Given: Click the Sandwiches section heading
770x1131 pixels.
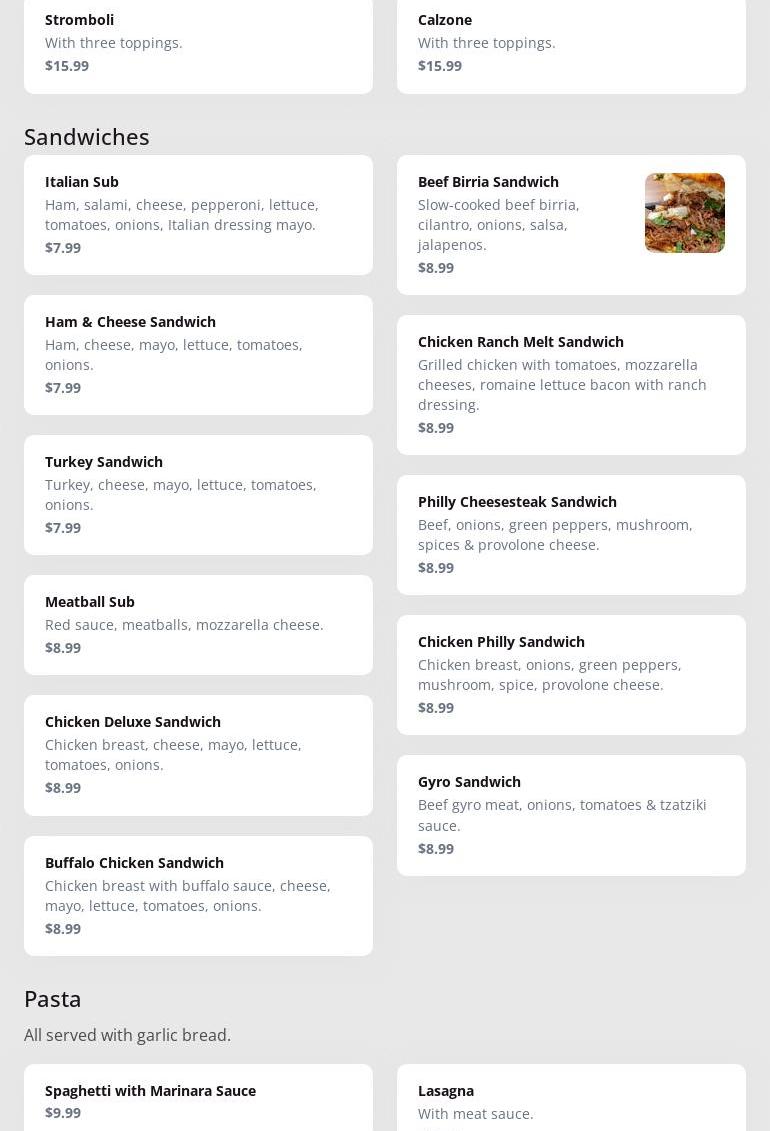Looking at the screenshot, I should coord(87,137).
